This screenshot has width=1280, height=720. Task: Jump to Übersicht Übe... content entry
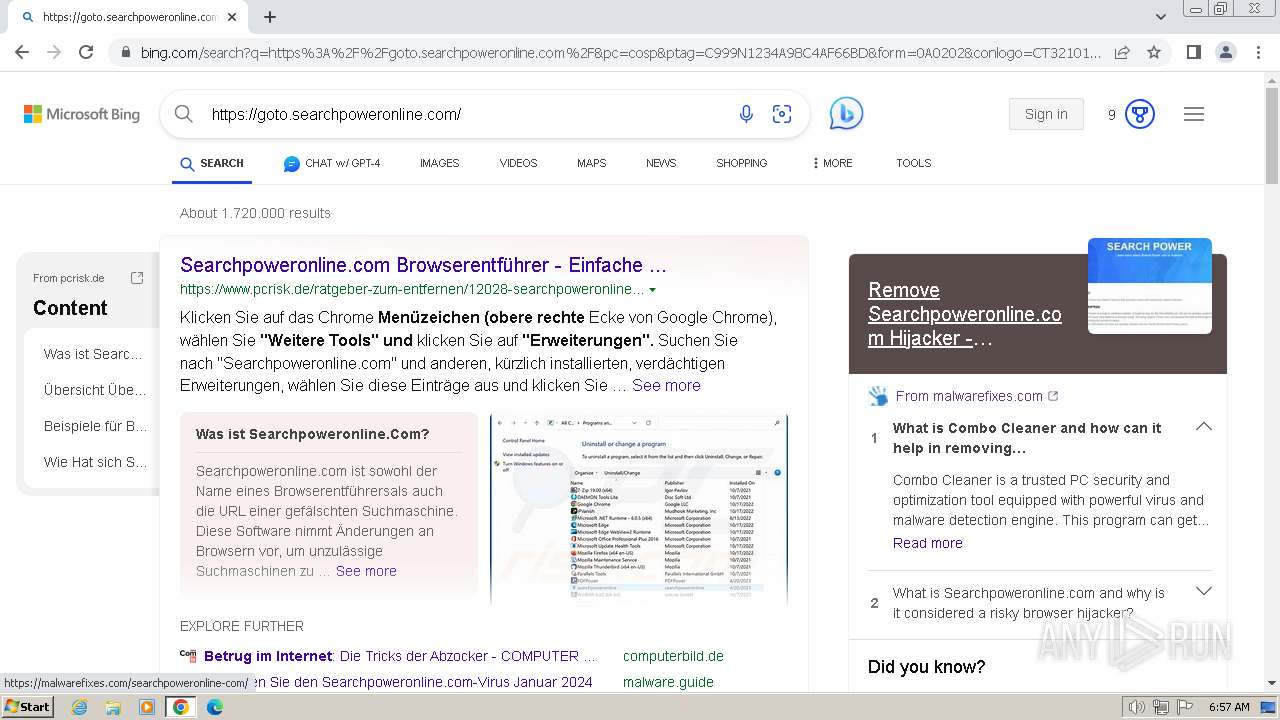95,390
